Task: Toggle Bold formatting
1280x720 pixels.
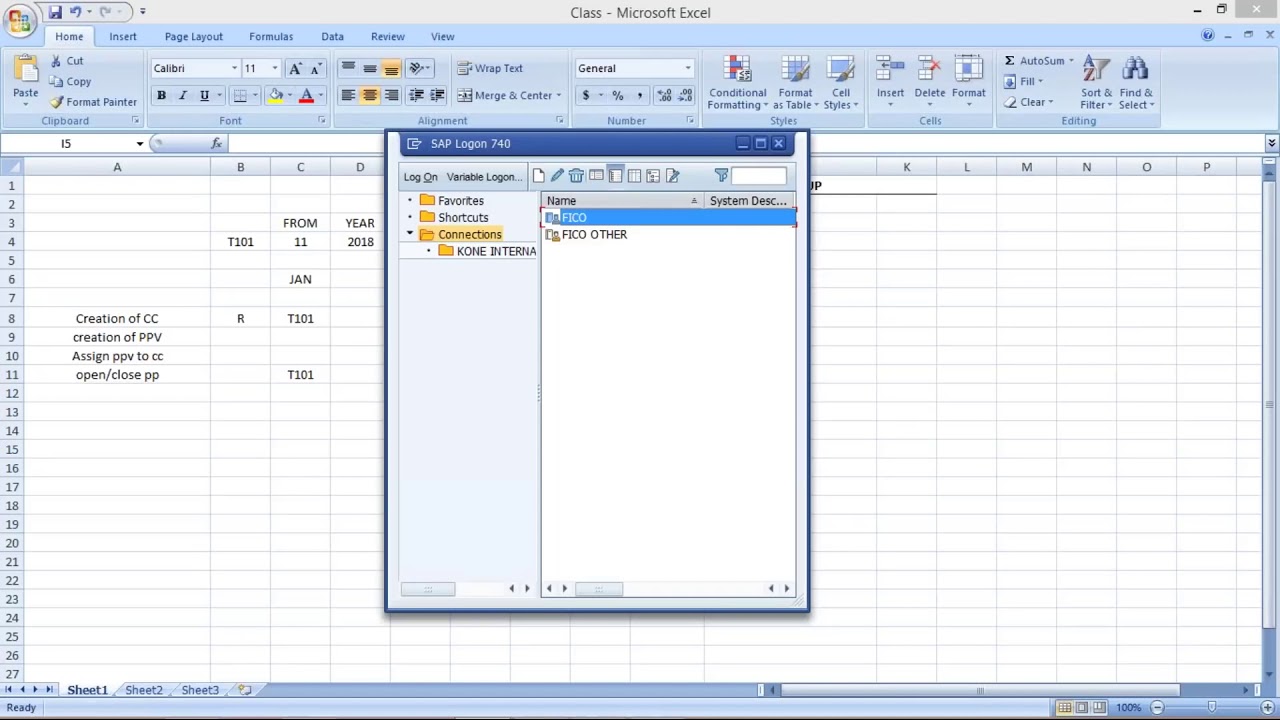Action: click(x=161, y=95)
